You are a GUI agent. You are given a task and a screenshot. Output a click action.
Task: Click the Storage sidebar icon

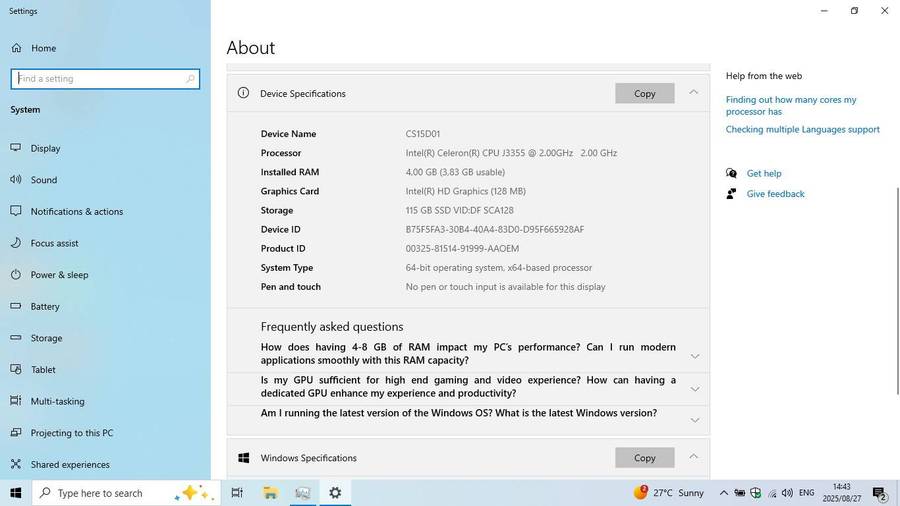(15, 337)
